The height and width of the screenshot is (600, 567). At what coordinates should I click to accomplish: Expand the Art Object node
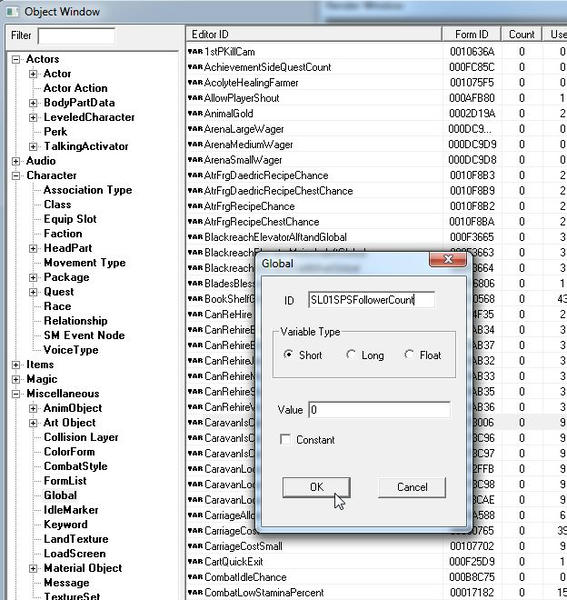[x=33, y=423]
